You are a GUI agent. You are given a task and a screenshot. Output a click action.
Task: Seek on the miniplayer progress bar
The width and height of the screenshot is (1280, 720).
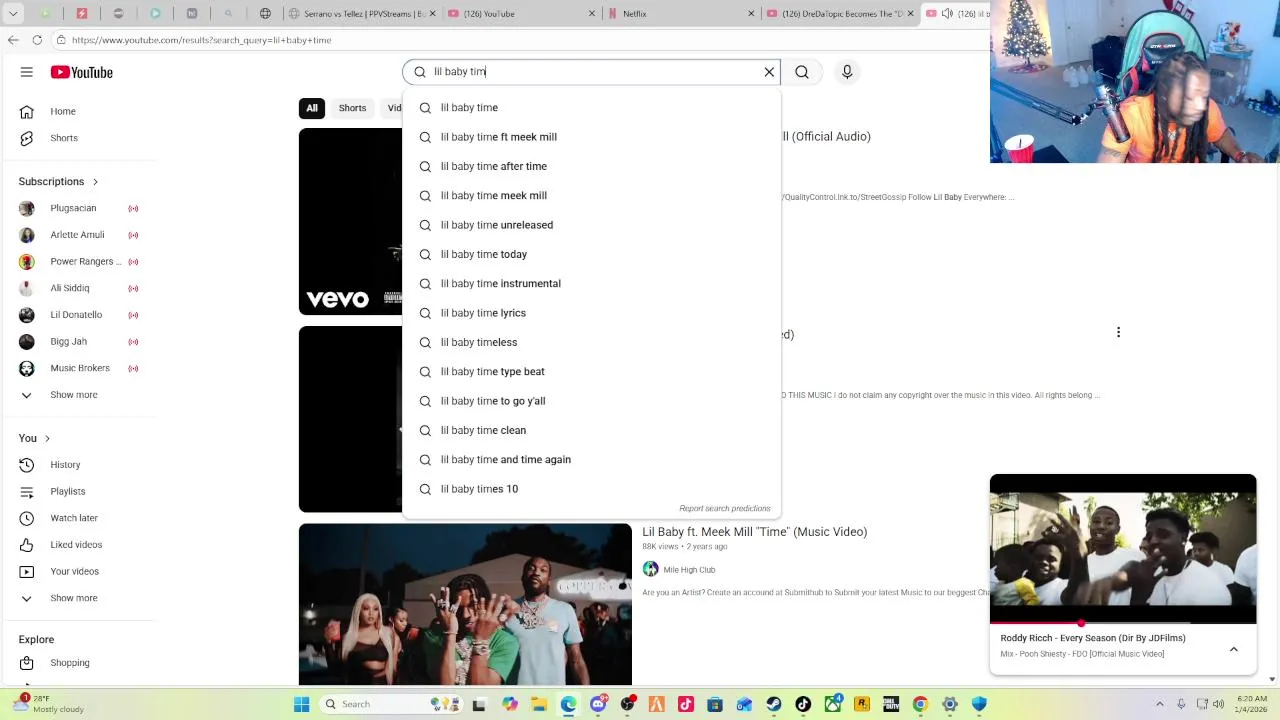coord(1123,623)
